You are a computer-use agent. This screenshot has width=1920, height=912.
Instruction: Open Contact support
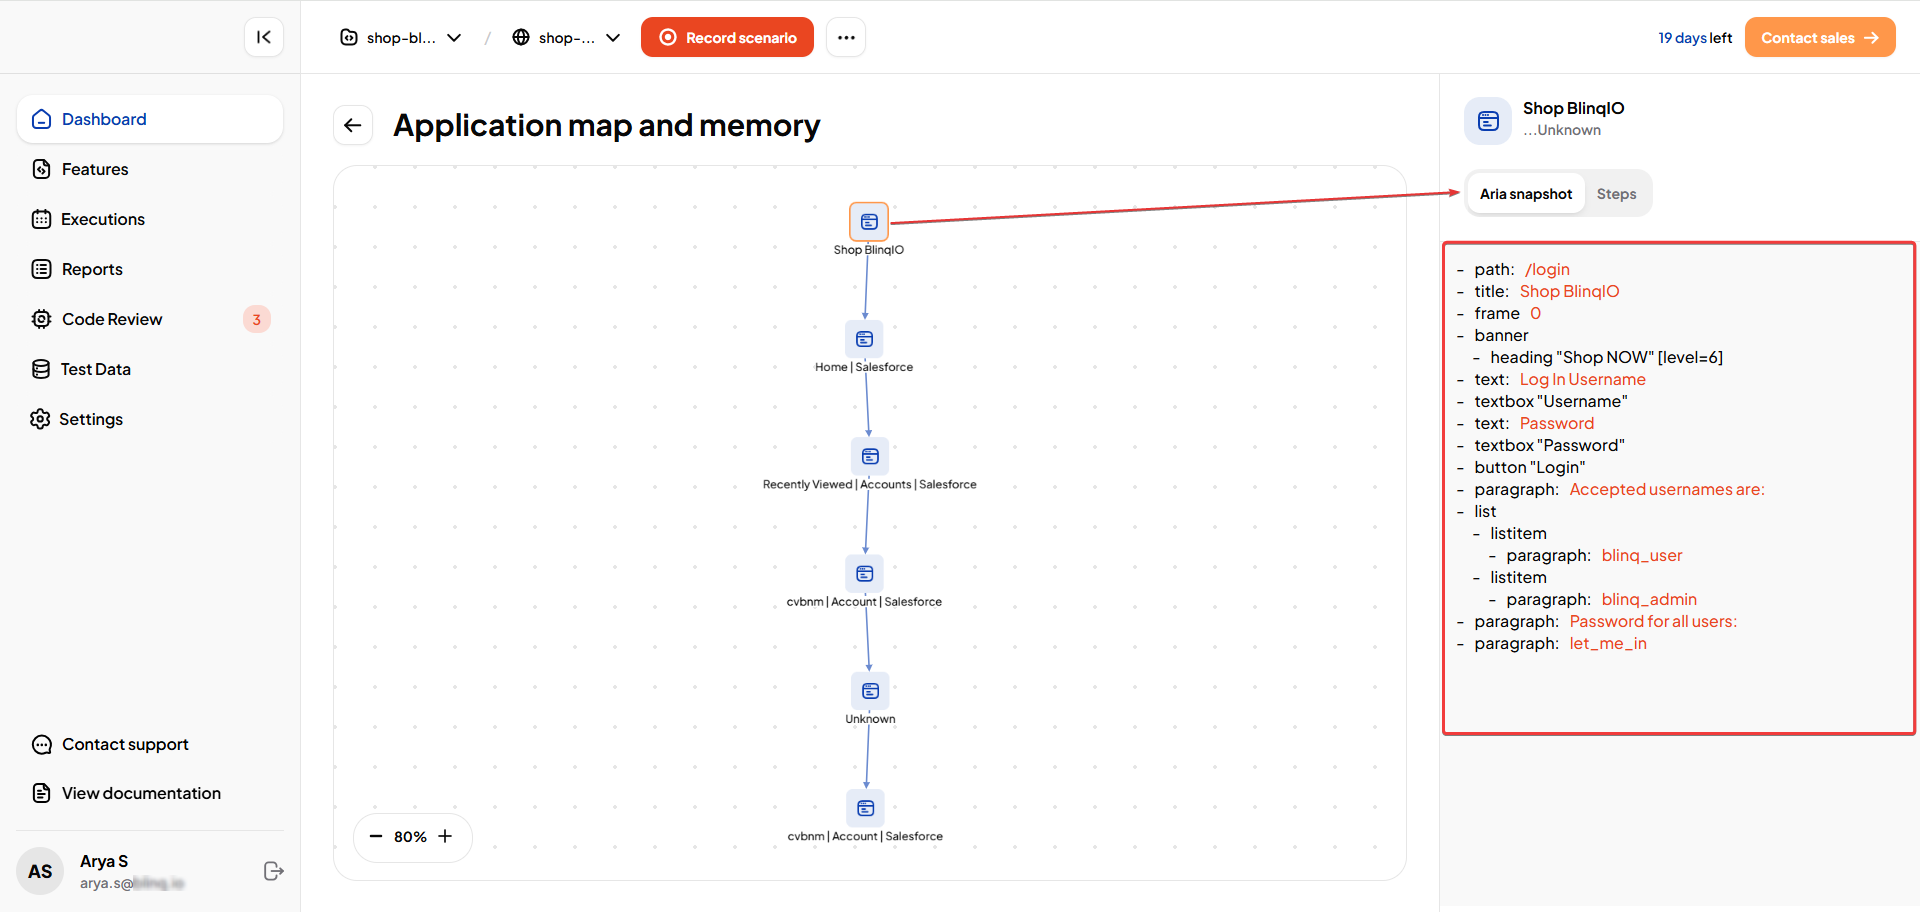pyautogui.click(x=124, y=744)
